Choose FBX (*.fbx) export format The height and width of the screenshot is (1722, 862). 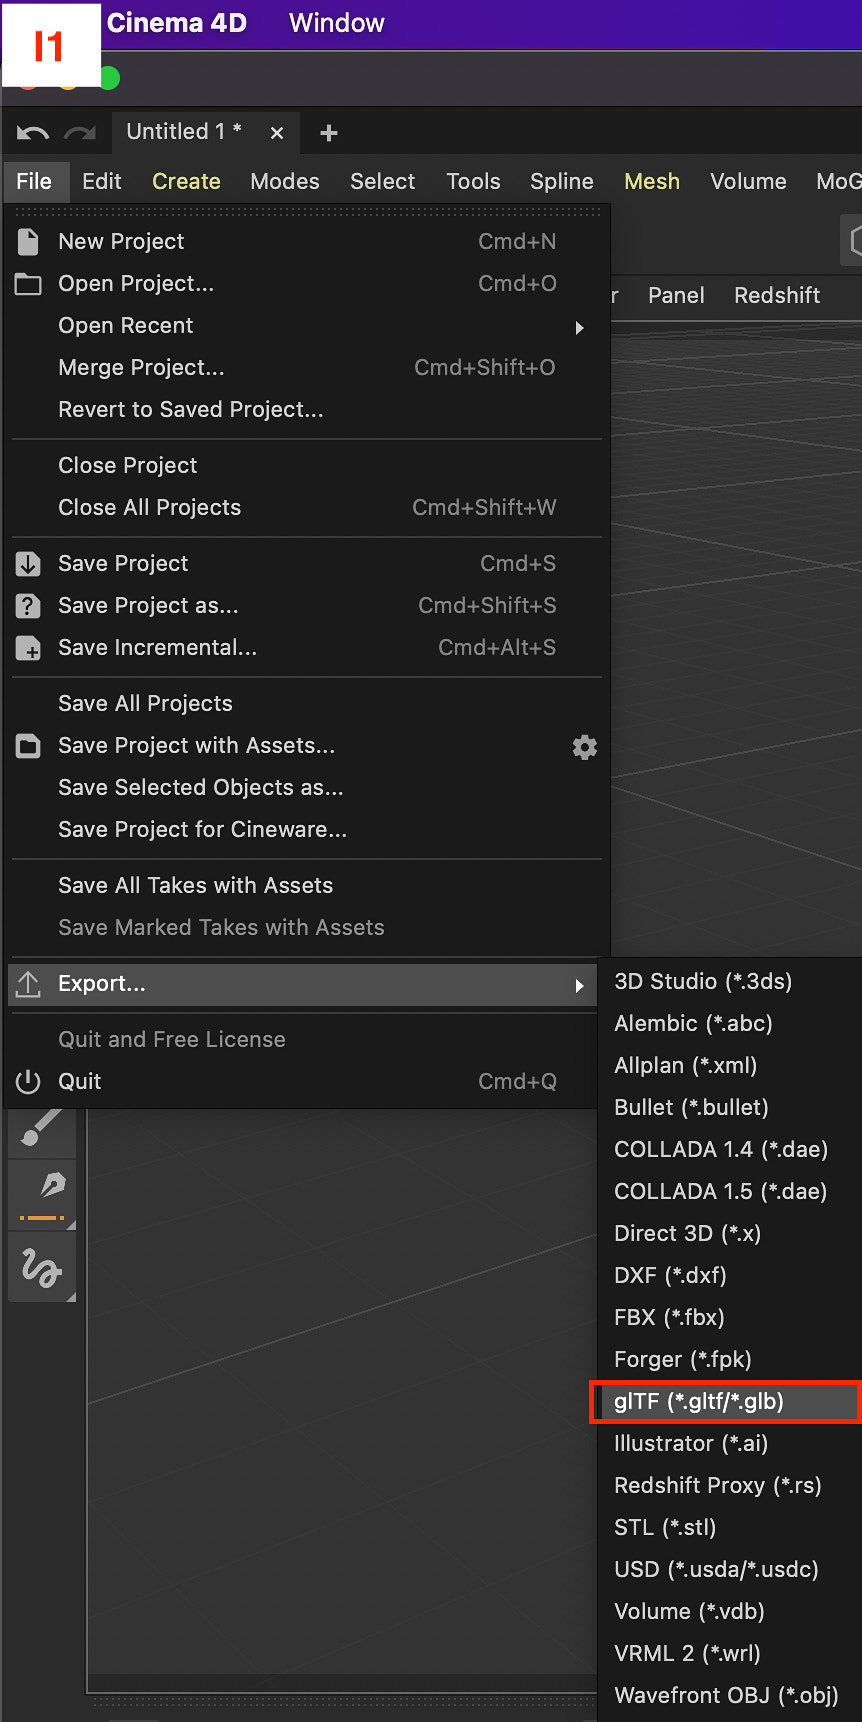669,1317
